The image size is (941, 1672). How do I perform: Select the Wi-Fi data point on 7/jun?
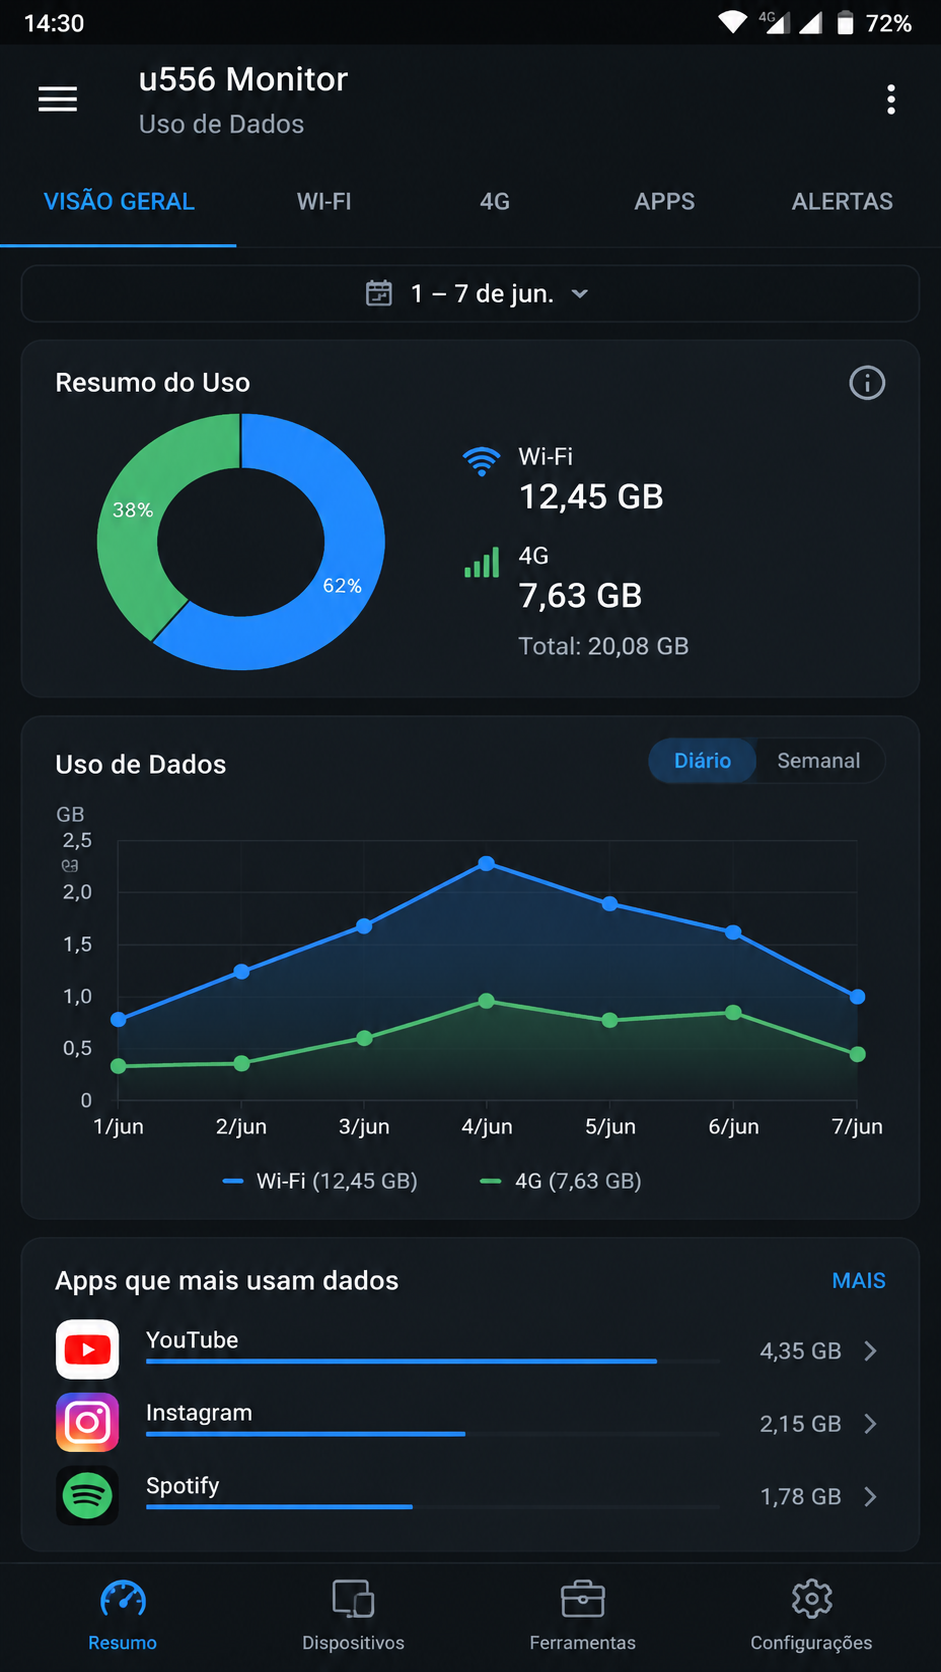857,996
